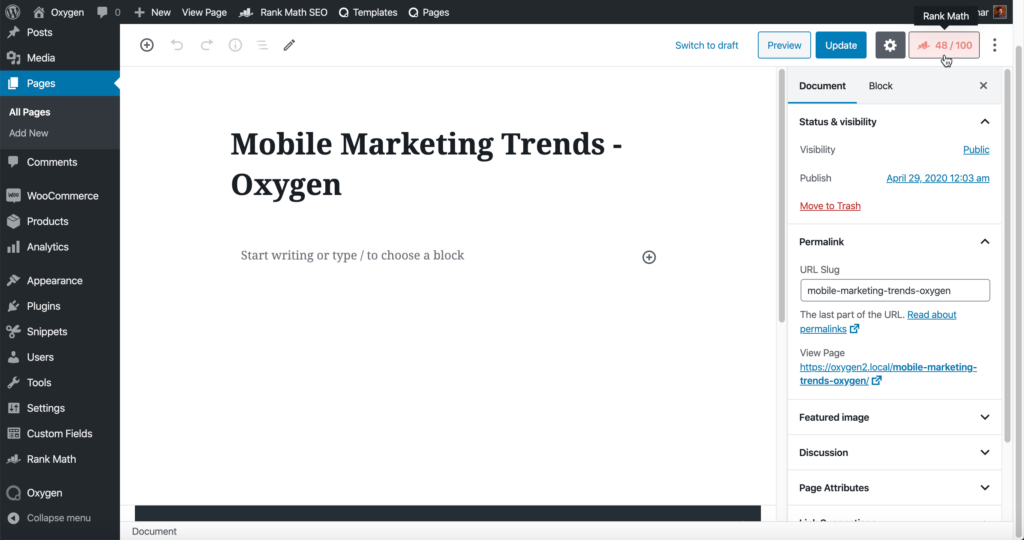Open Rank Math SEO admin bar menu
Image resolution: width=1024 pixels, height=540 pixels.
pyautogui.click(x=283, y=12)
